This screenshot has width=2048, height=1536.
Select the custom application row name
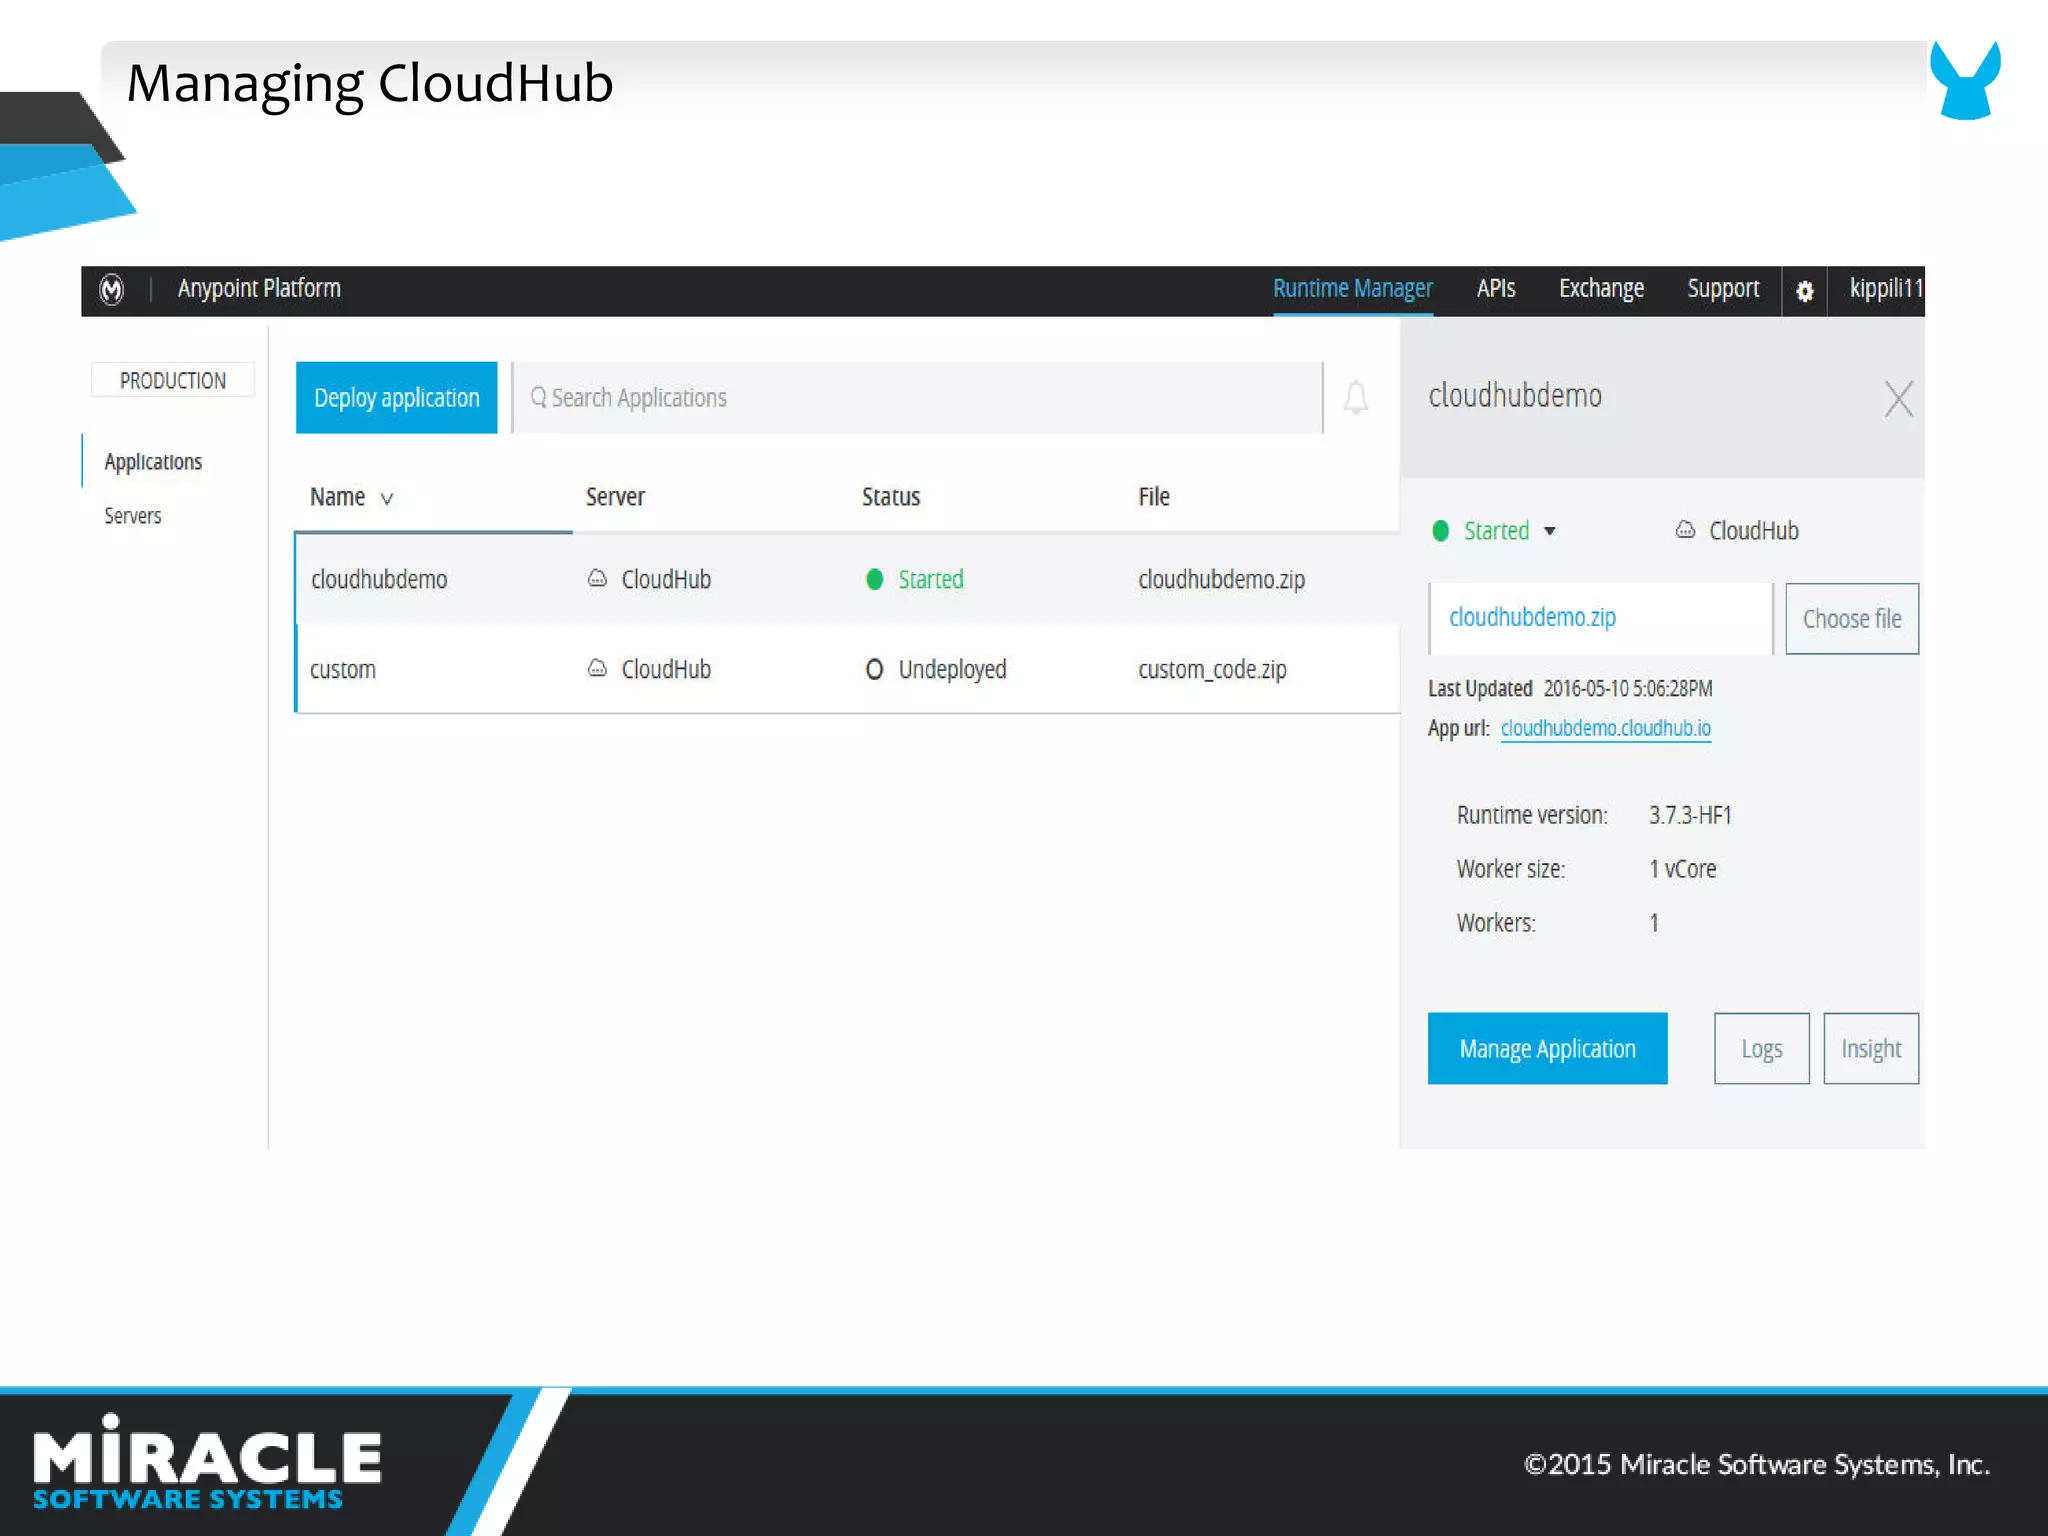pyautogui.click(x=342, y=669)
